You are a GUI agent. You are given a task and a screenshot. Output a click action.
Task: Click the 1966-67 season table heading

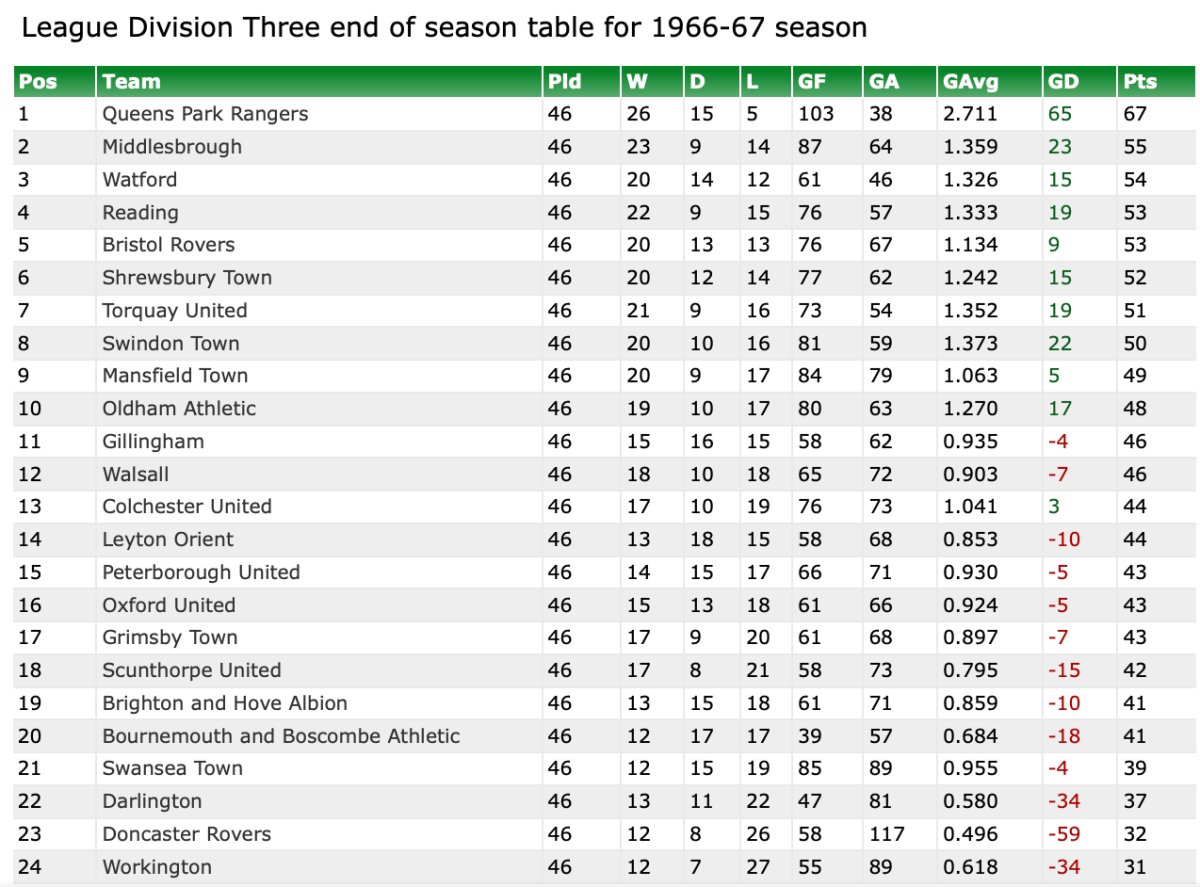[x=444, y=27]
